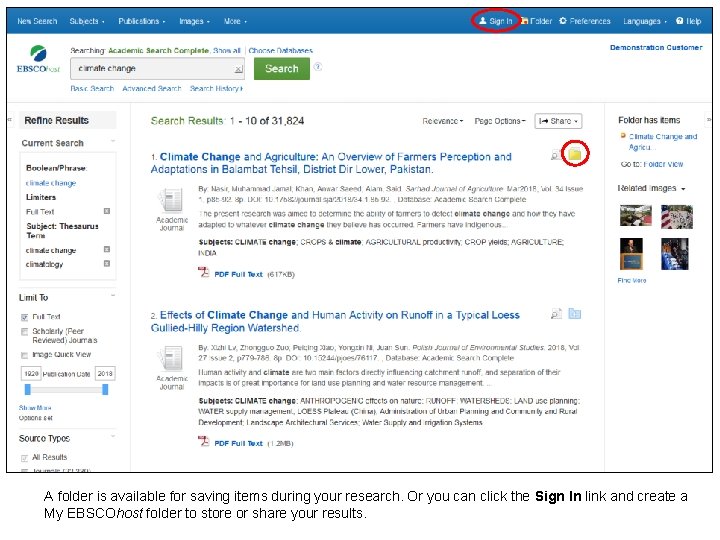Open the More dropdown menu
Screen dimensions: 720x540
pos(235,21)
